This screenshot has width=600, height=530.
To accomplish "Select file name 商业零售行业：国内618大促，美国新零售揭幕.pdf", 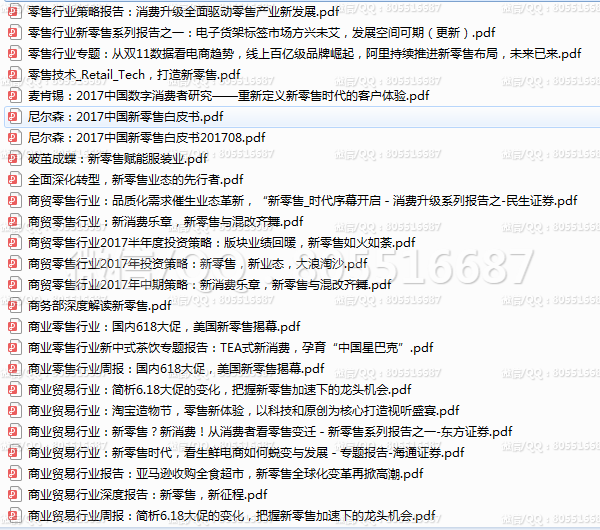I will point(164,327).
